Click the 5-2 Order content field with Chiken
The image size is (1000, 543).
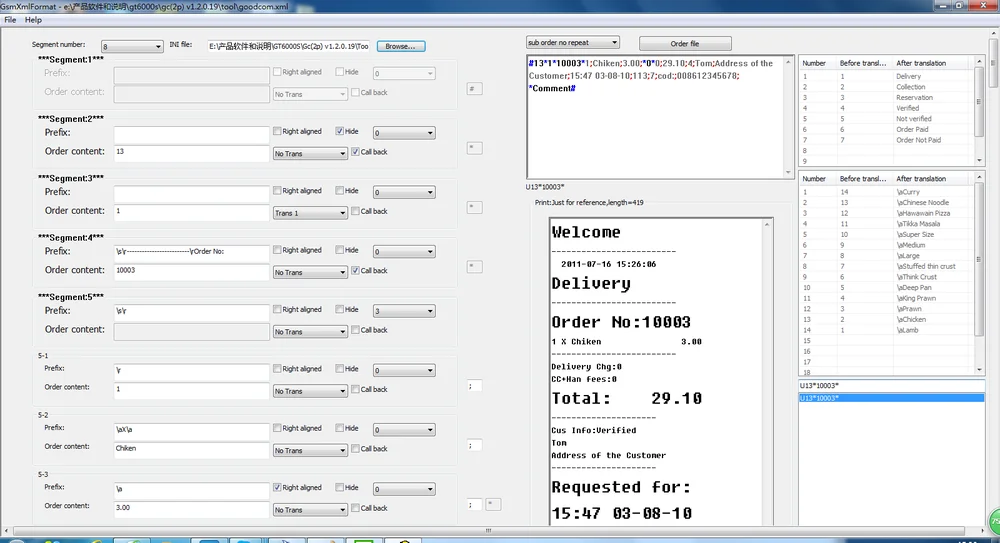pos(191,449)
